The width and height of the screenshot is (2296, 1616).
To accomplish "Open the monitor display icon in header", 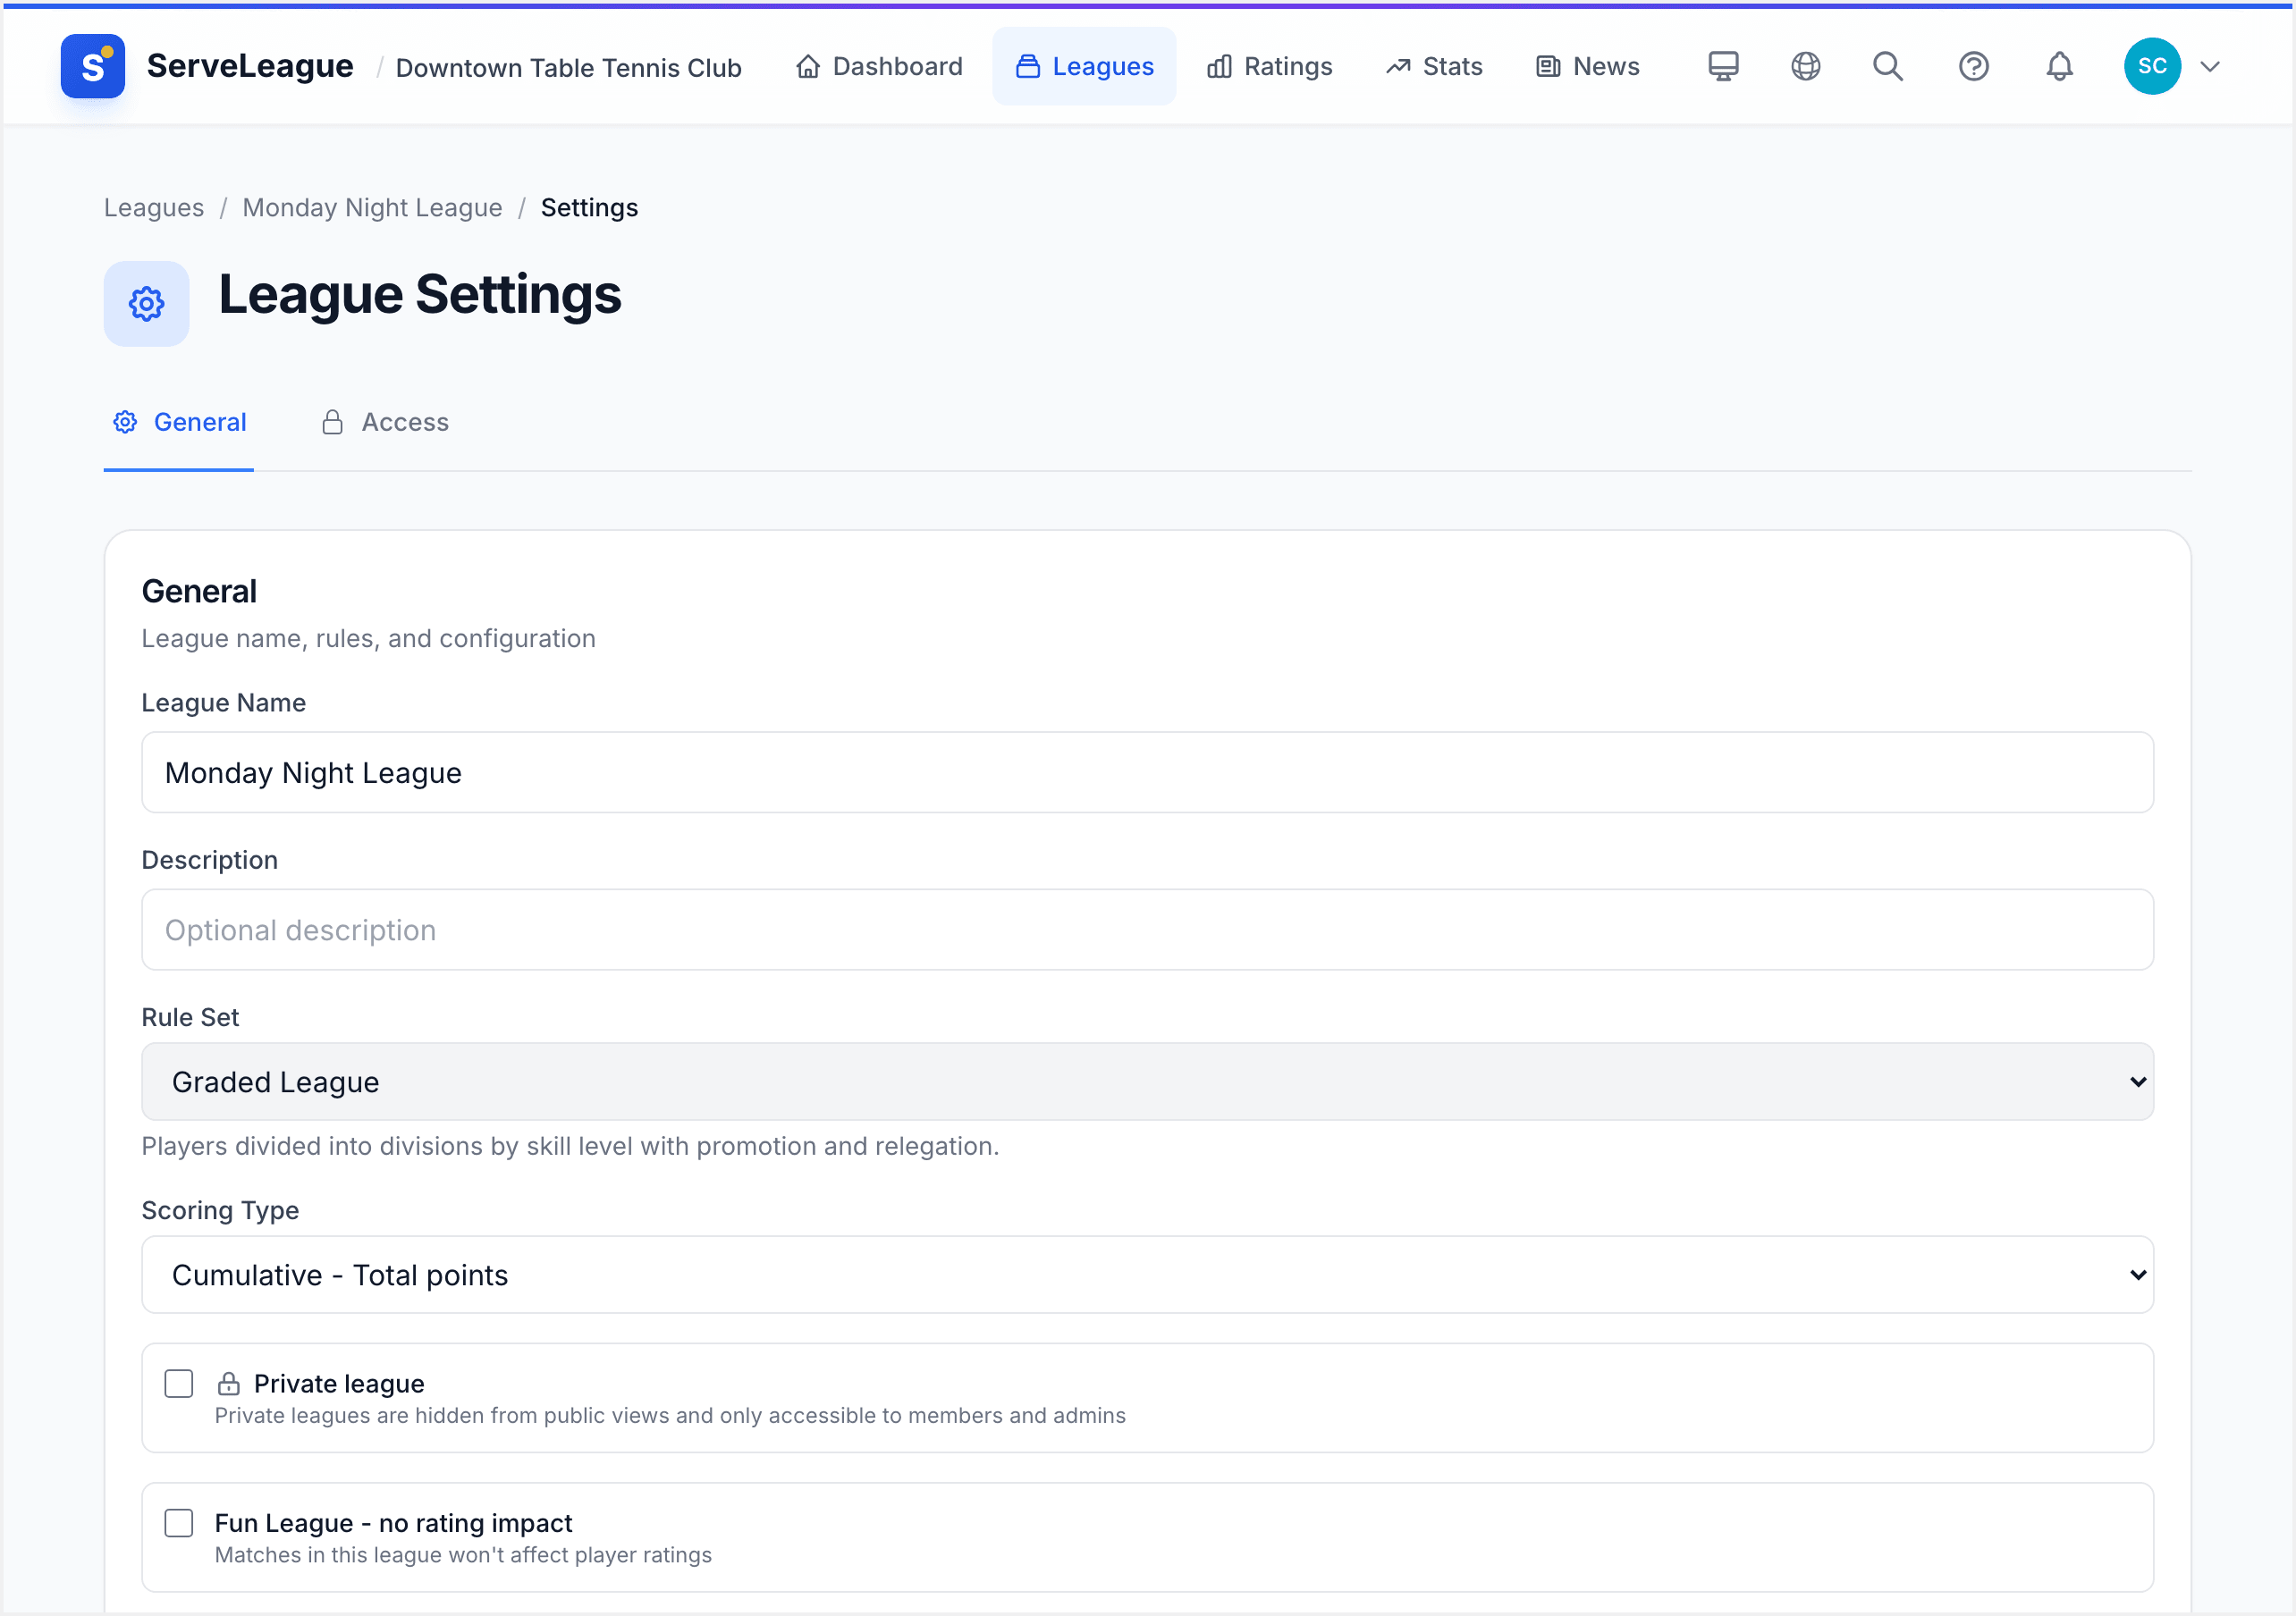I will tap(1723, 66).
